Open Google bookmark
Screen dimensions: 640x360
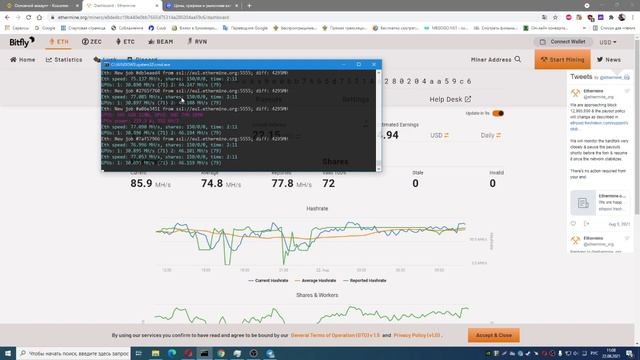[45, 28]
